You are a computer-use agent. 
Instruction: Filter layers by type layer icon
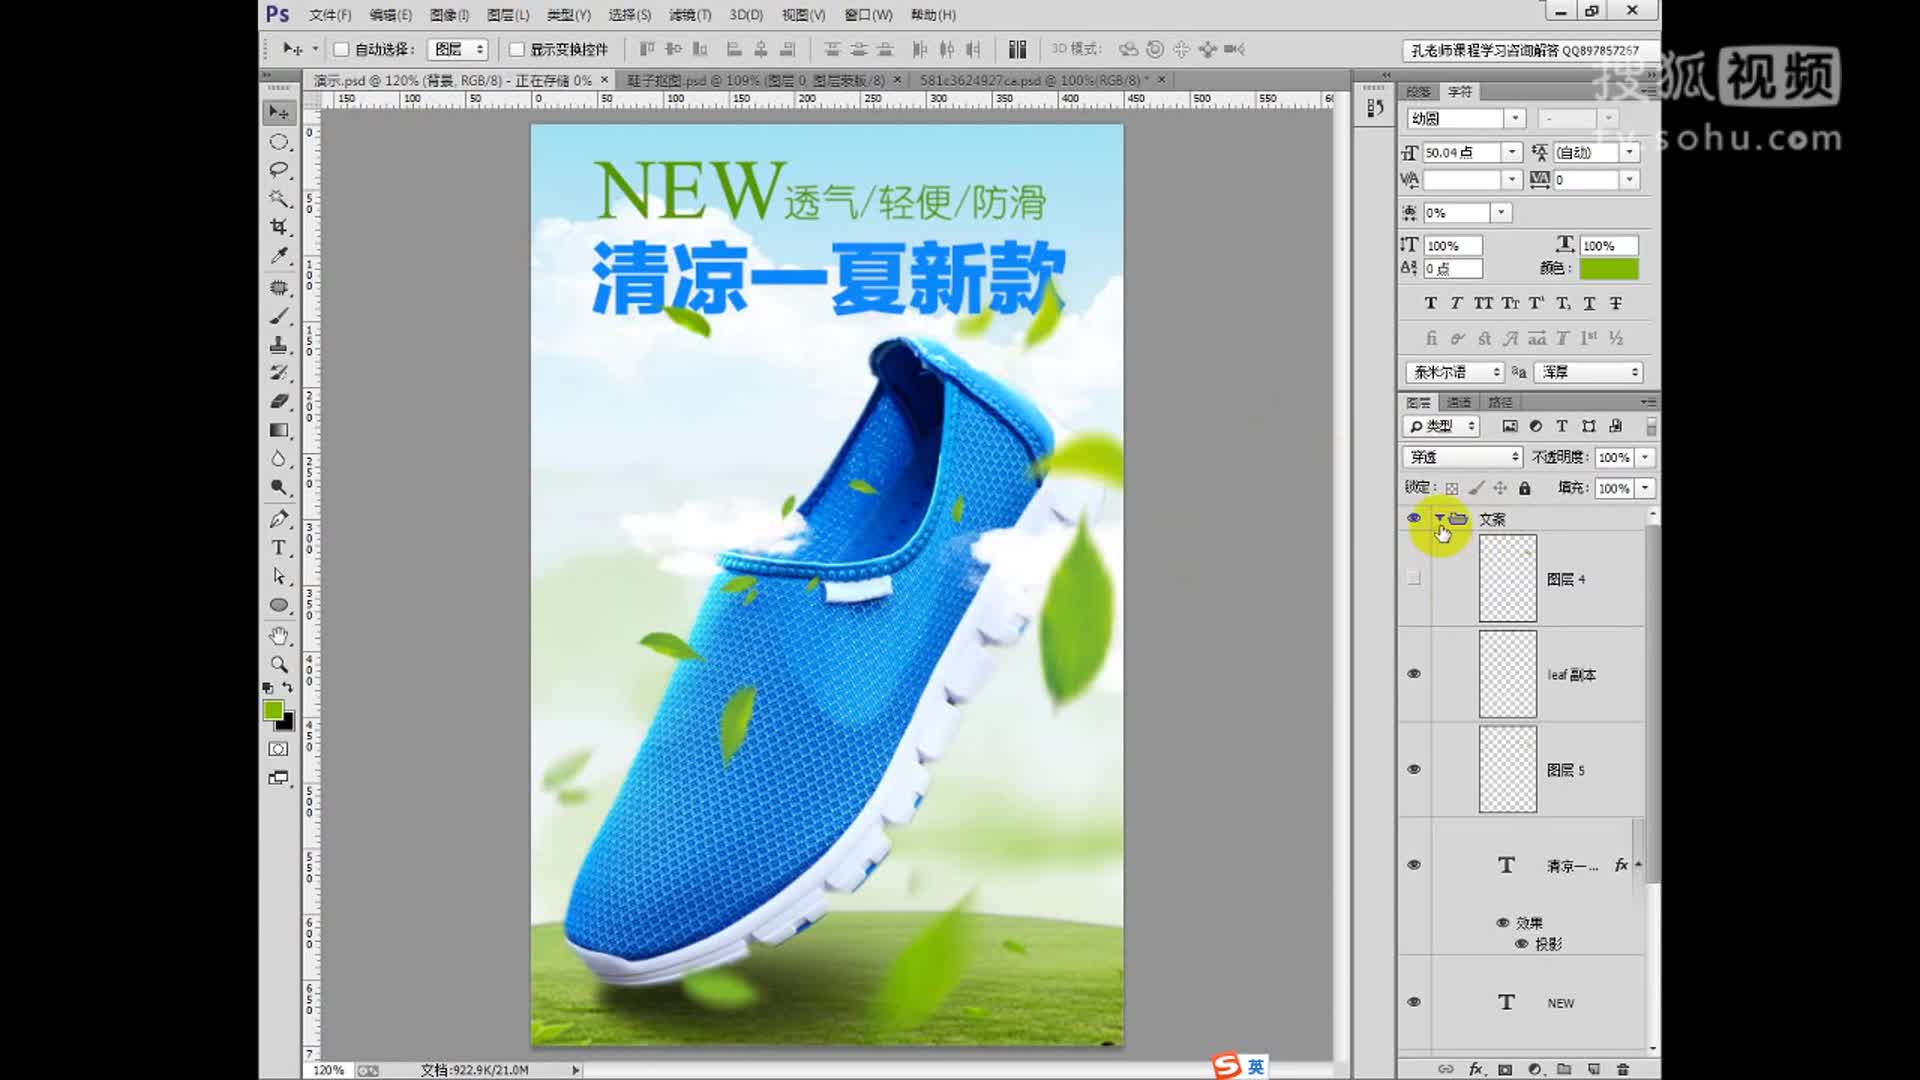[x=1562, y=426]
